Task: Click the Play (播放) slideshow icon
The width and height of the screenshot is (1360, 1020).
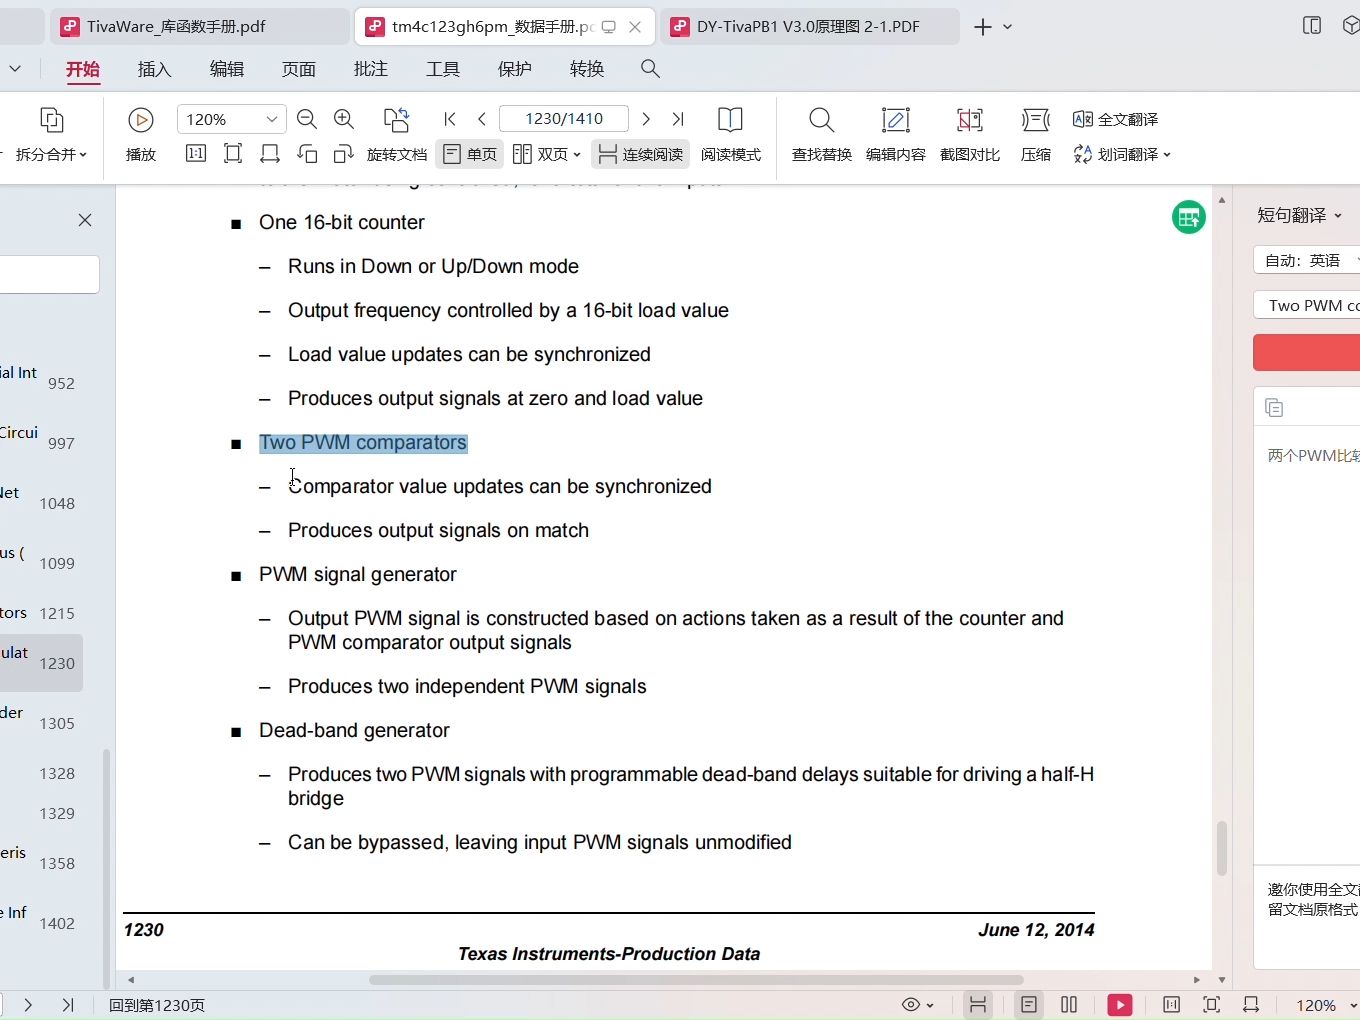Action: [141, 120]
